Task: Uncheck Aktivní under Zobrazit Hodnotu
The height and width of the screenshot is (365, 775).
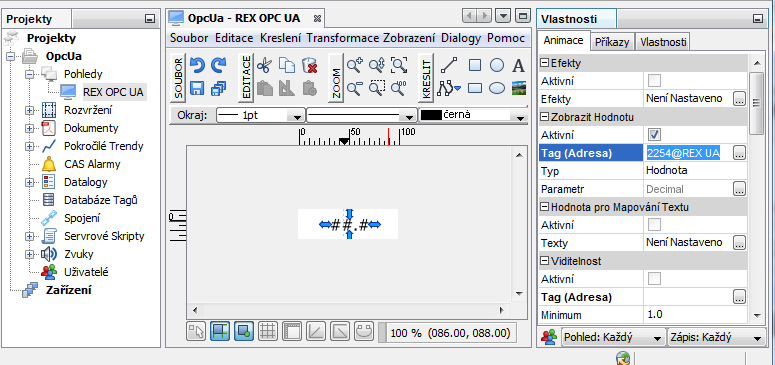Action: click(654, 135)
